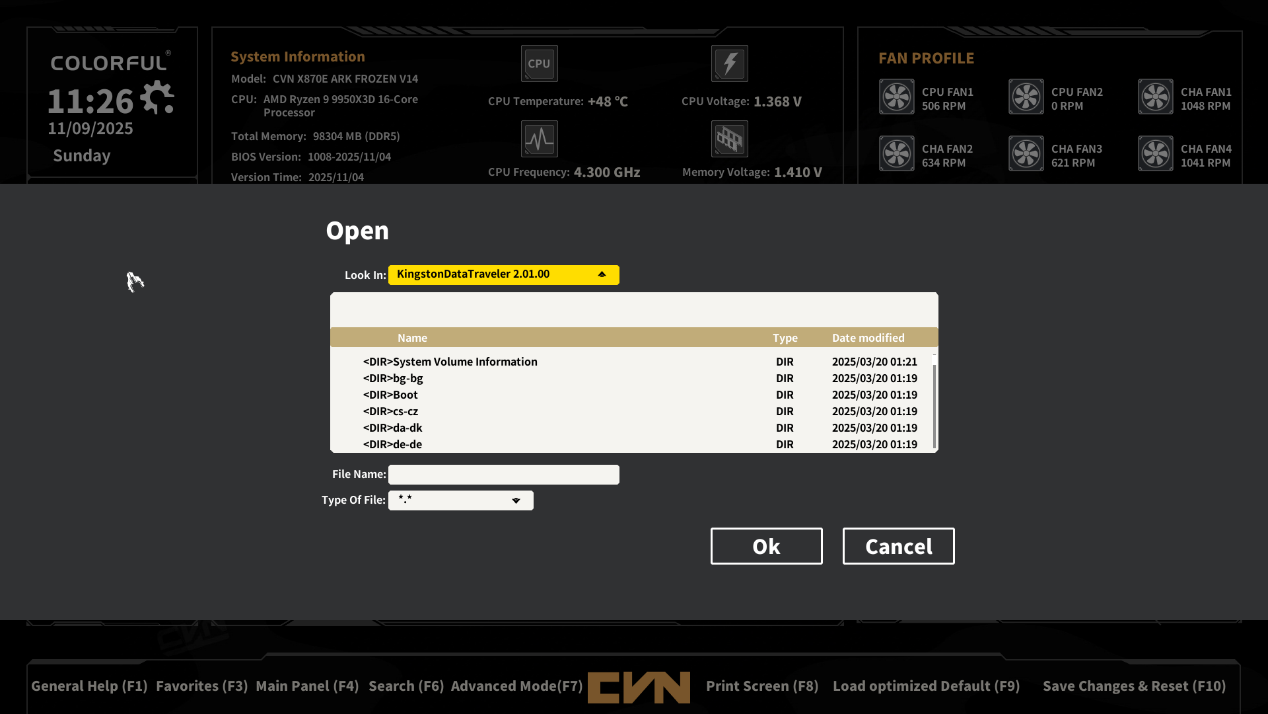
Task: Select the CHA FAN3 fan icon
Action: click(1026, 155)
